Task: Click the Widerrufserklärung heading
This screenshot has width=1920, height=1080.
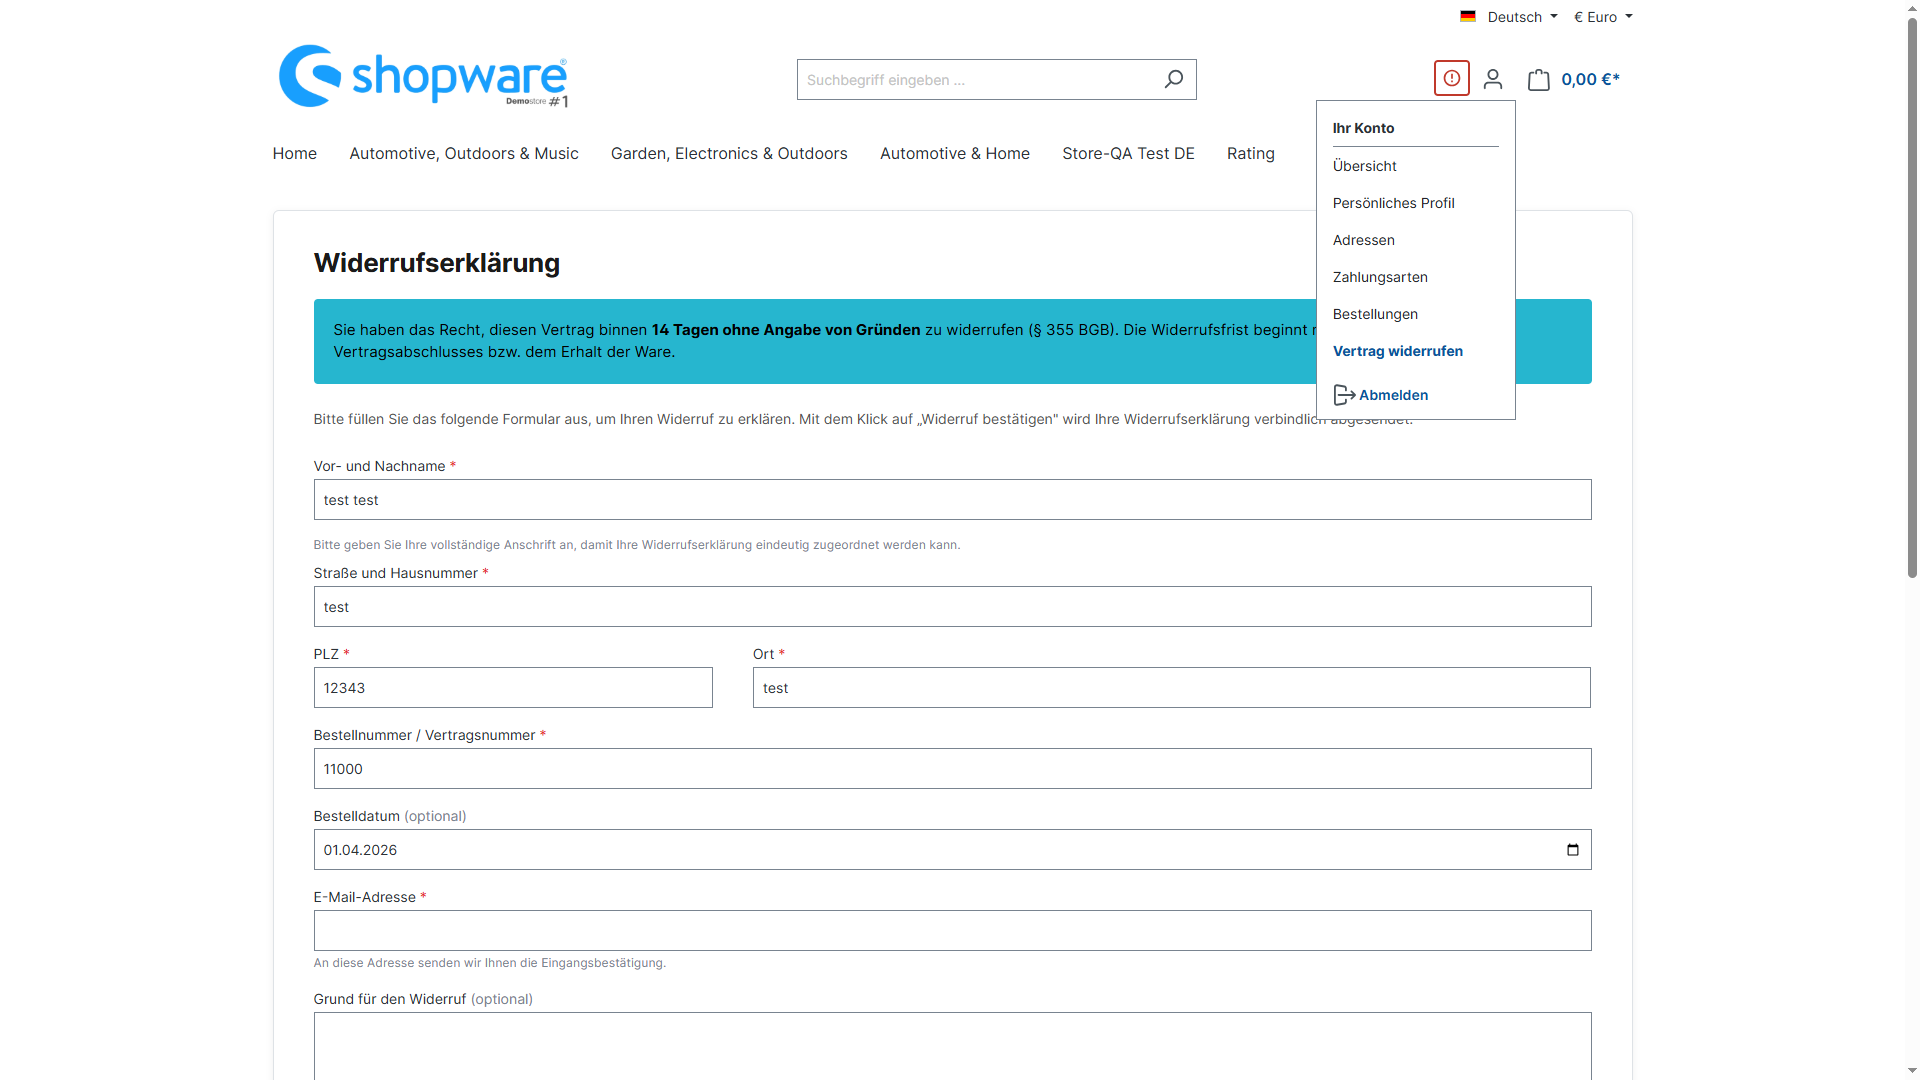Action: tap(436, 263)
